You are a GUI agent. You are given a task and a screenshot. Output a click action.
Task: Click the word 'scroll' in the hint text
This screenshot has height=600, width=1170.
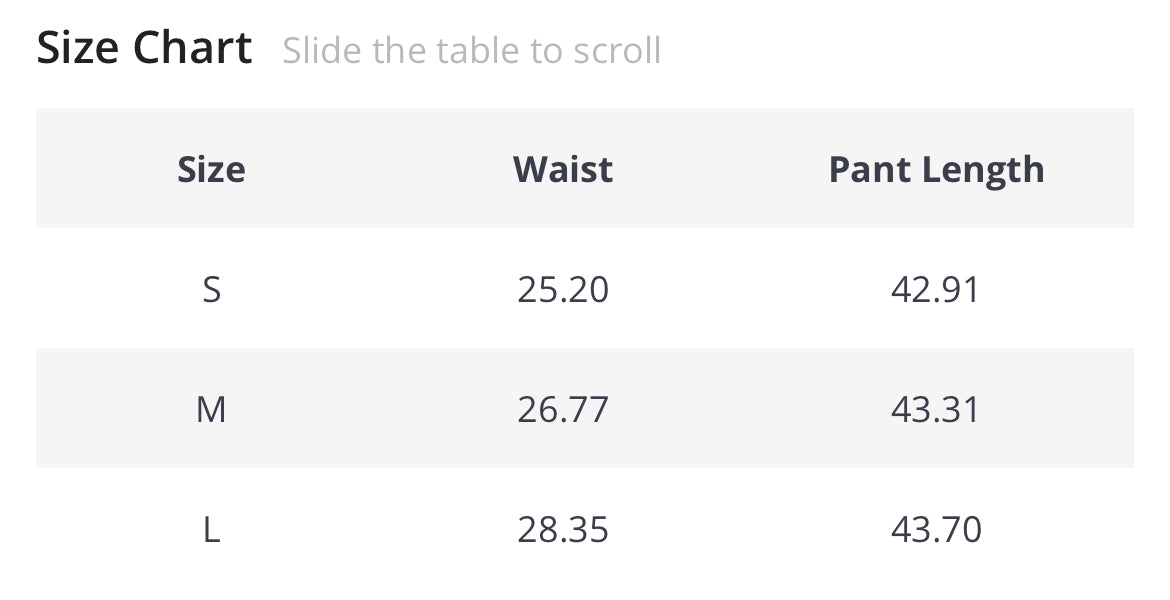[612, 50]
